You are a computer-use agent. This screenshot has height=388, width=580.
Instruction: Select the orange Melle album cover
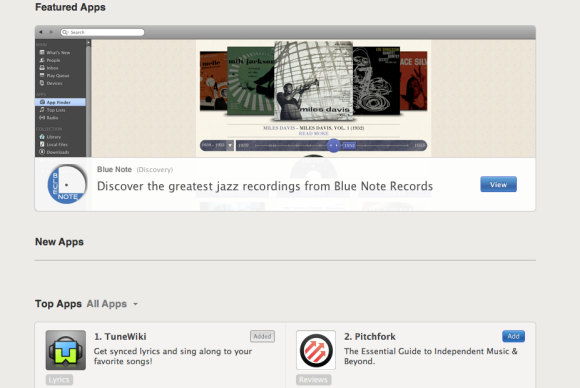click(213, 81)
